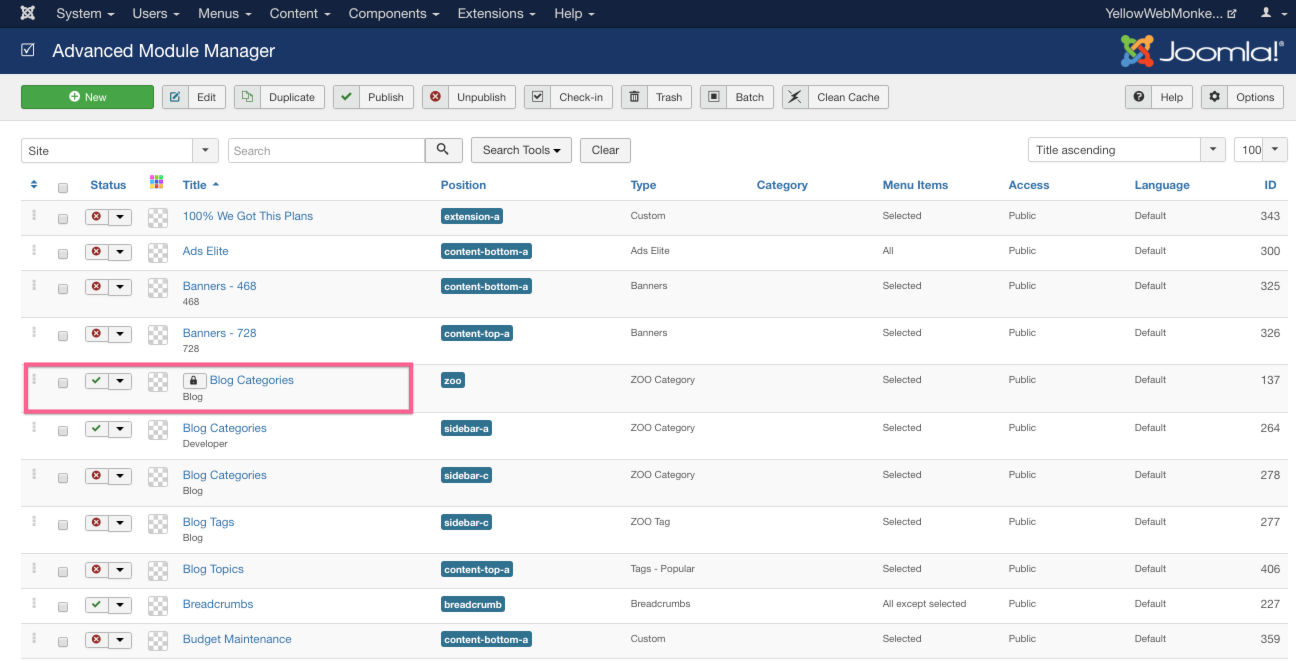Open the System menu
The width and height of the screenshot is (1296, 661).
click(85, 14)
